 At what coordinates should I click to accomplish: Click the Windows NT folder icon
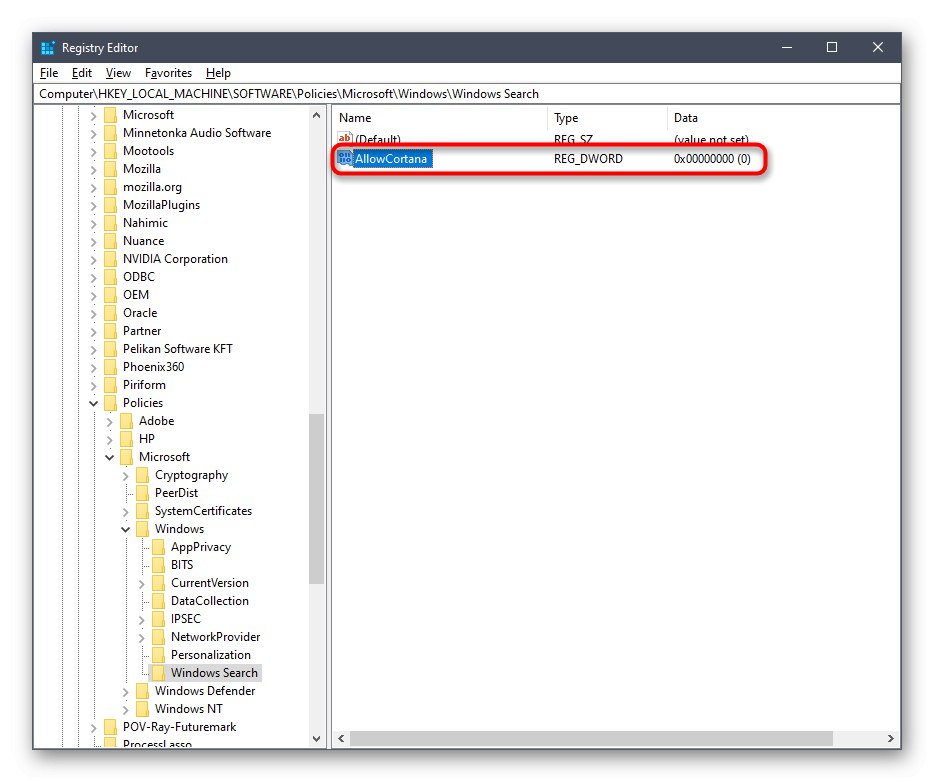coord(142,709)
